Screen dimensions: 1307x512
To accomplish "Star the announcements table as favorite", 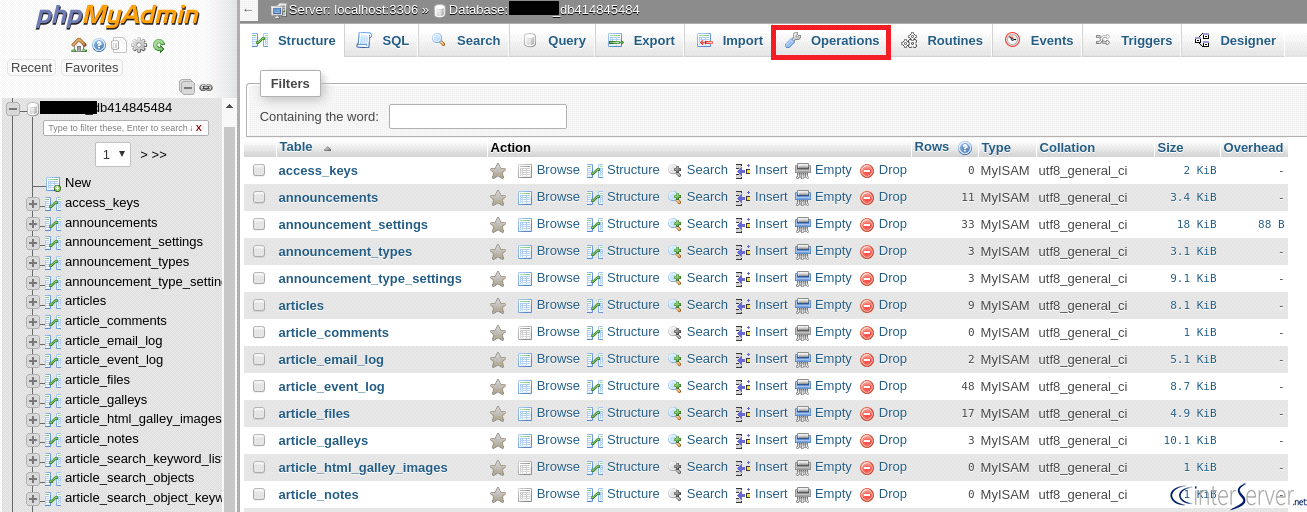I will (498, 198).
